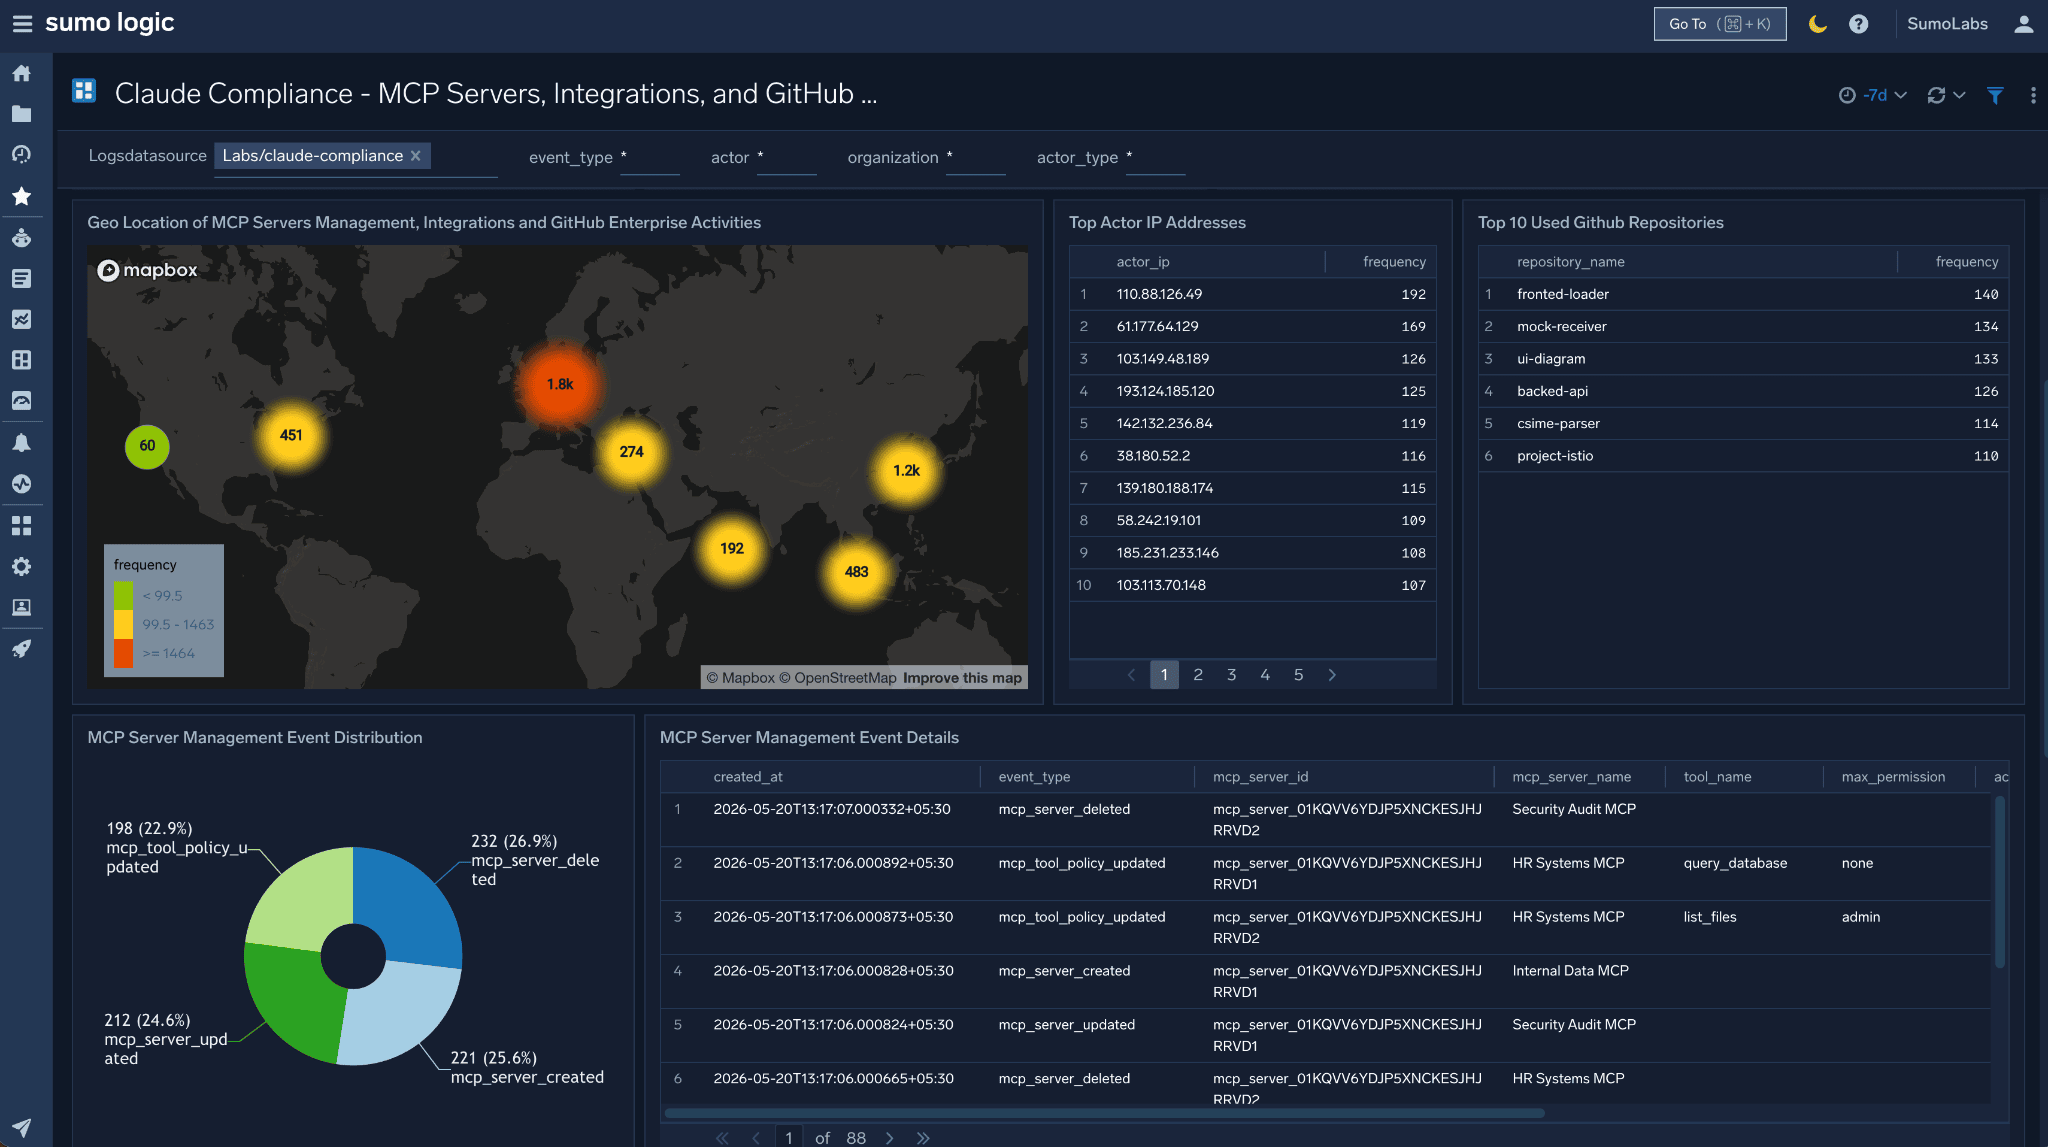The image size is (2048, 1147).
Task: Open the dashboard more options menu
Action: pos(2033,95)
